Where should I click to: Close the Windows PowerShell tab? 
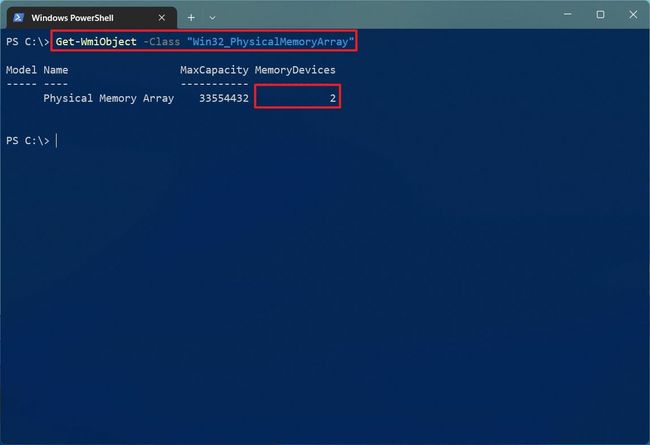pos(162,18)
